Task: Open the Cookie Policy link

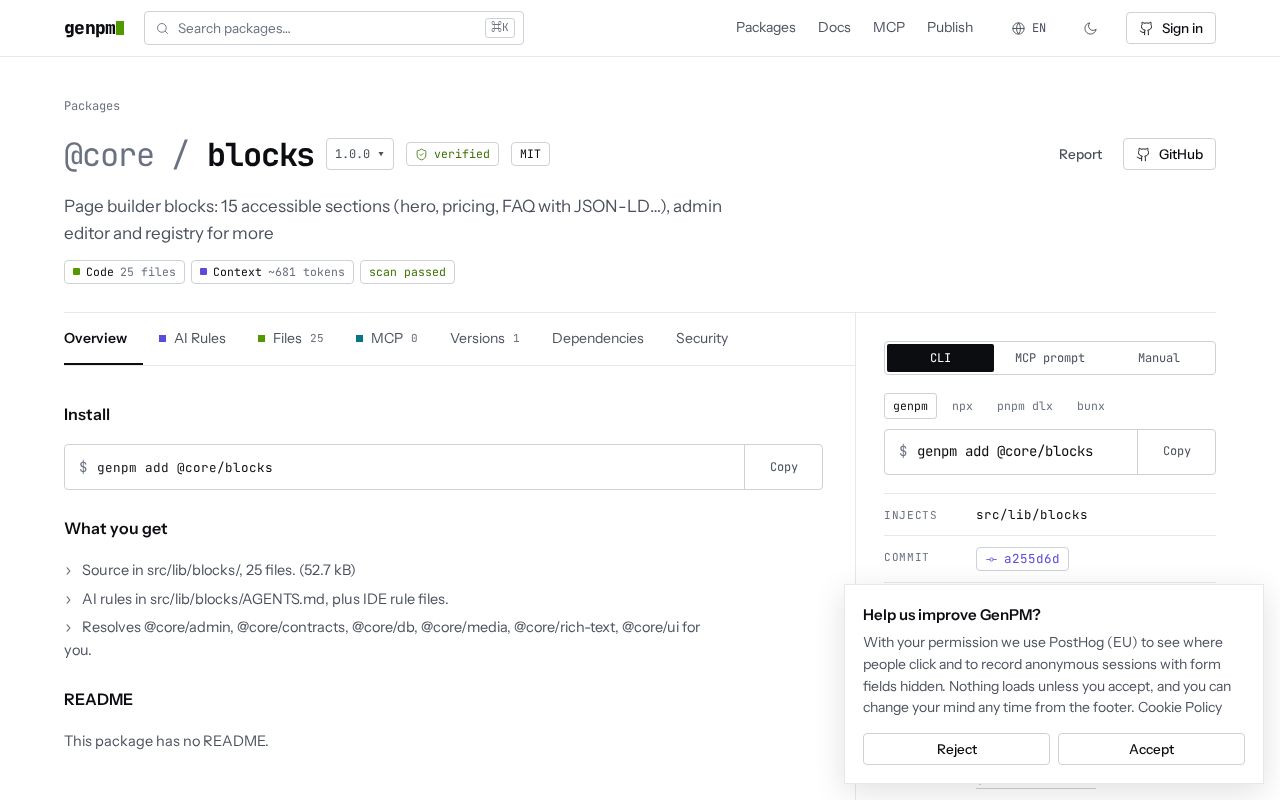Action: click(x=1180, y=707)
